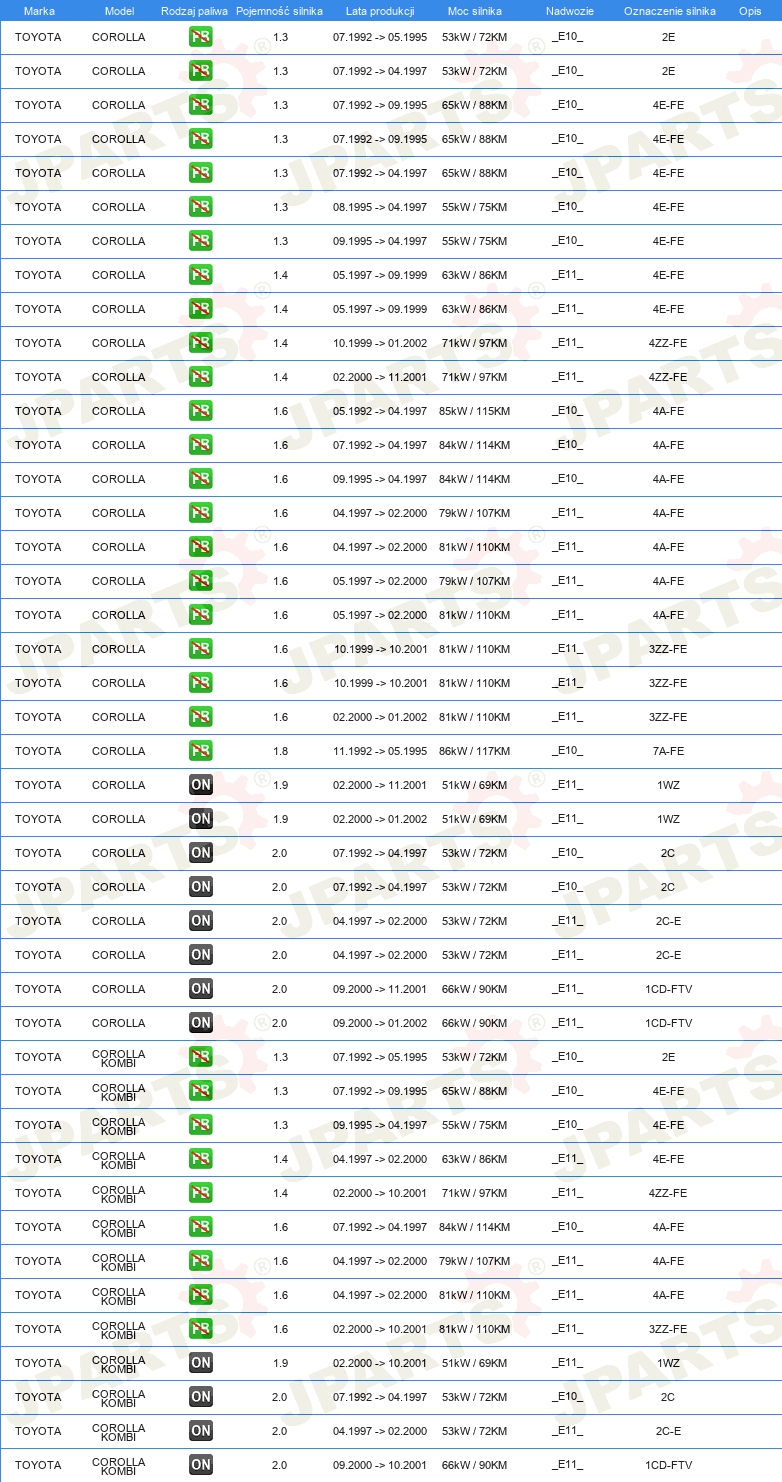Click diesel ON icon in Corolla Kombi 1CD-FTV row
This screenshot has height=1482, width=782.
[x=201, y=1465]
